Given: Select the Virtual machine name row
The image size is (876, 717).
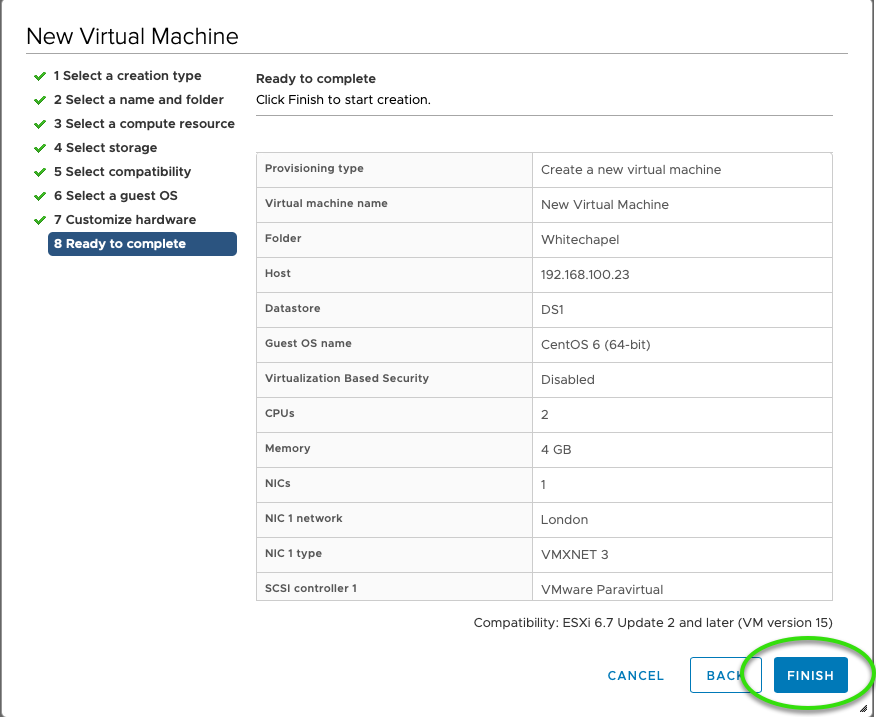Looking at the screenshot, I should coord(544,205).
